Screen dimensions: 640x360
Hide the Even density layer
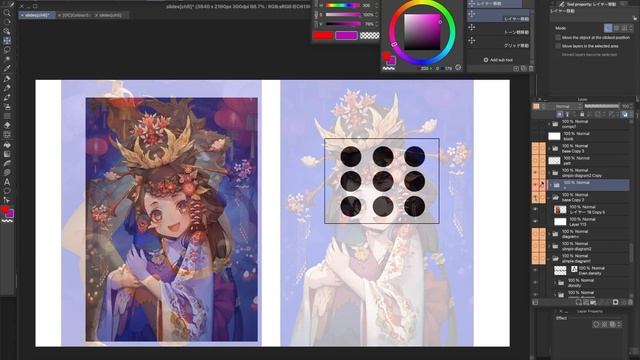point(535,270)
